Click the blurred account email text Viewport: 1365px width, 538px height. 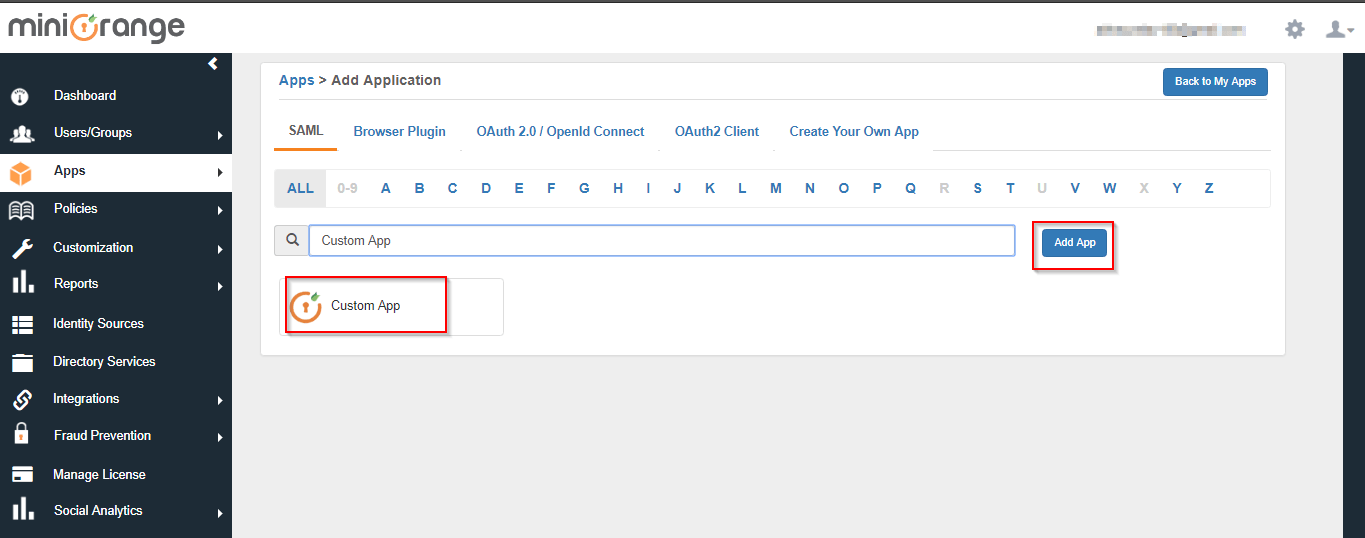[x=1172, y=30]
